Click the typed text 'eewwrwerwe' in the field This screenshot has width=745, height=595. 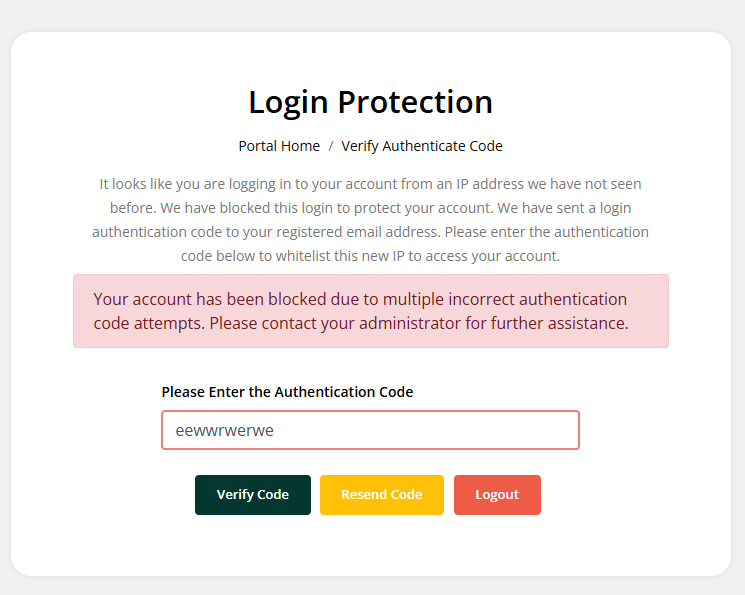[224, 431]
